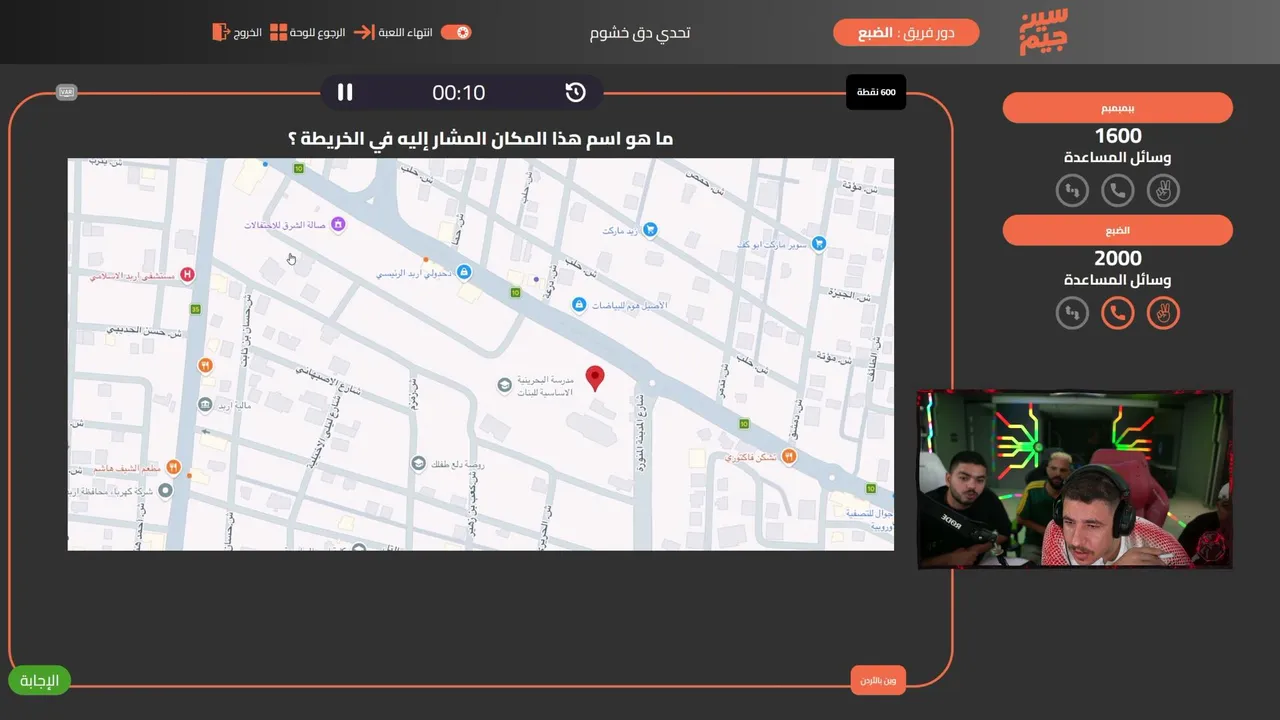Image resolution: width=1280 pixels, height=720 pixels.
Task: Click the الخروج exit button
Action: (237, 32)
